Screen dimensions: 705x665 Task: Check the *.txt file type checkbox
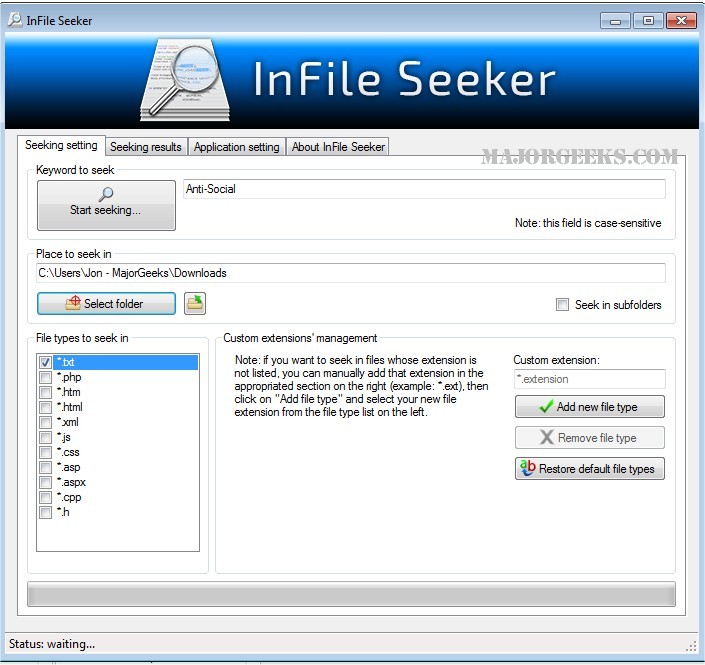tap(45, 362)
